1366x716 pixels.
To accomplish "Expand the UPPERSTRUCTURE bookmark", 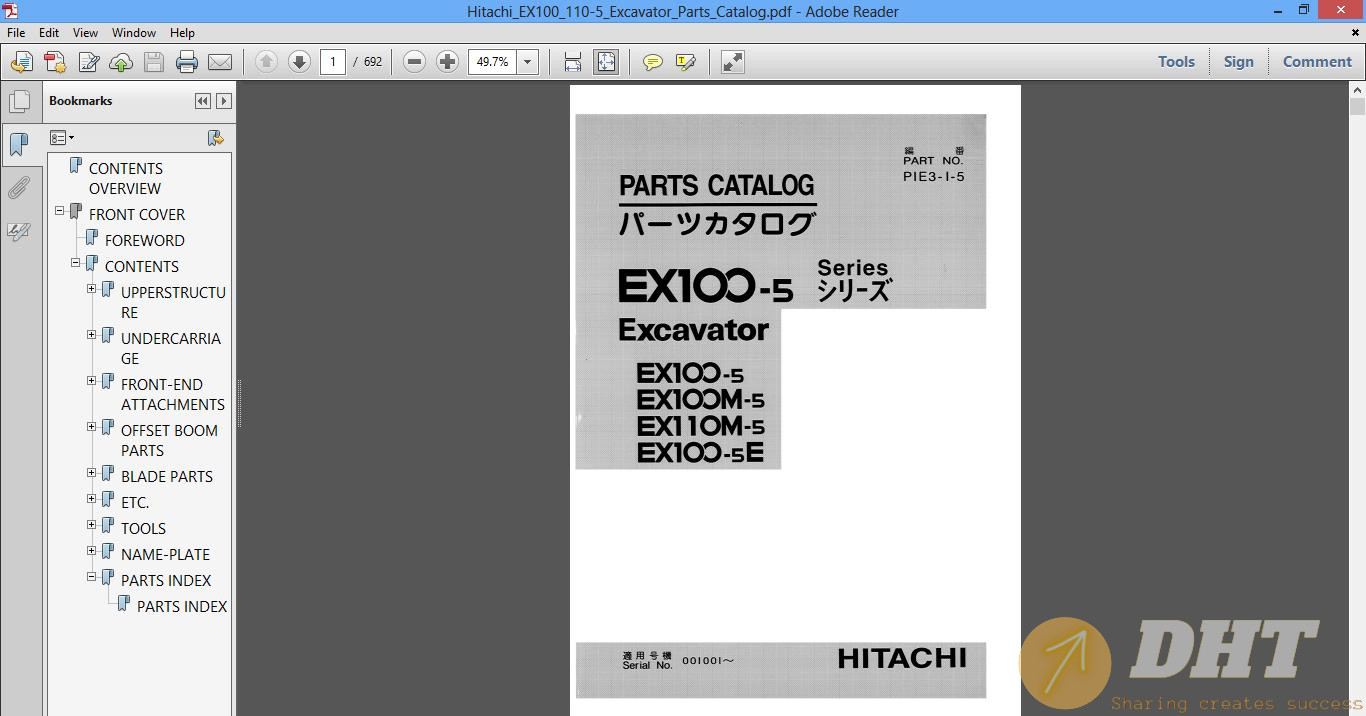I will point(92,289).
